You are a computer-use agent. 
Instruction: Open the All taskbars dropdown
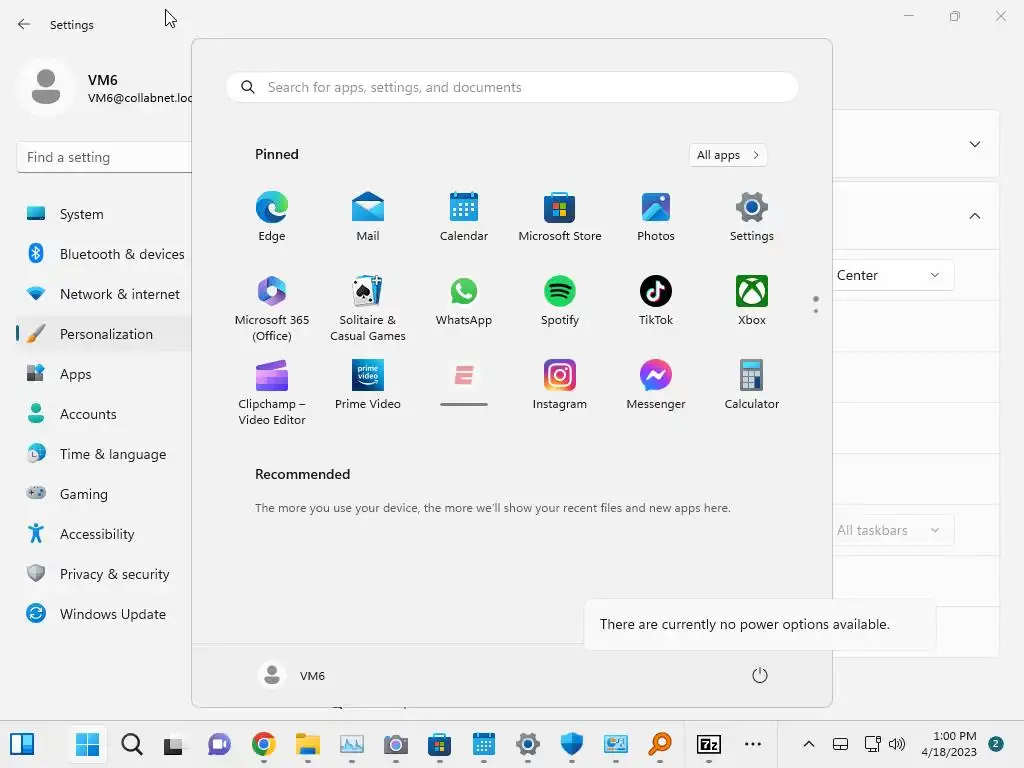pos(892,530)
